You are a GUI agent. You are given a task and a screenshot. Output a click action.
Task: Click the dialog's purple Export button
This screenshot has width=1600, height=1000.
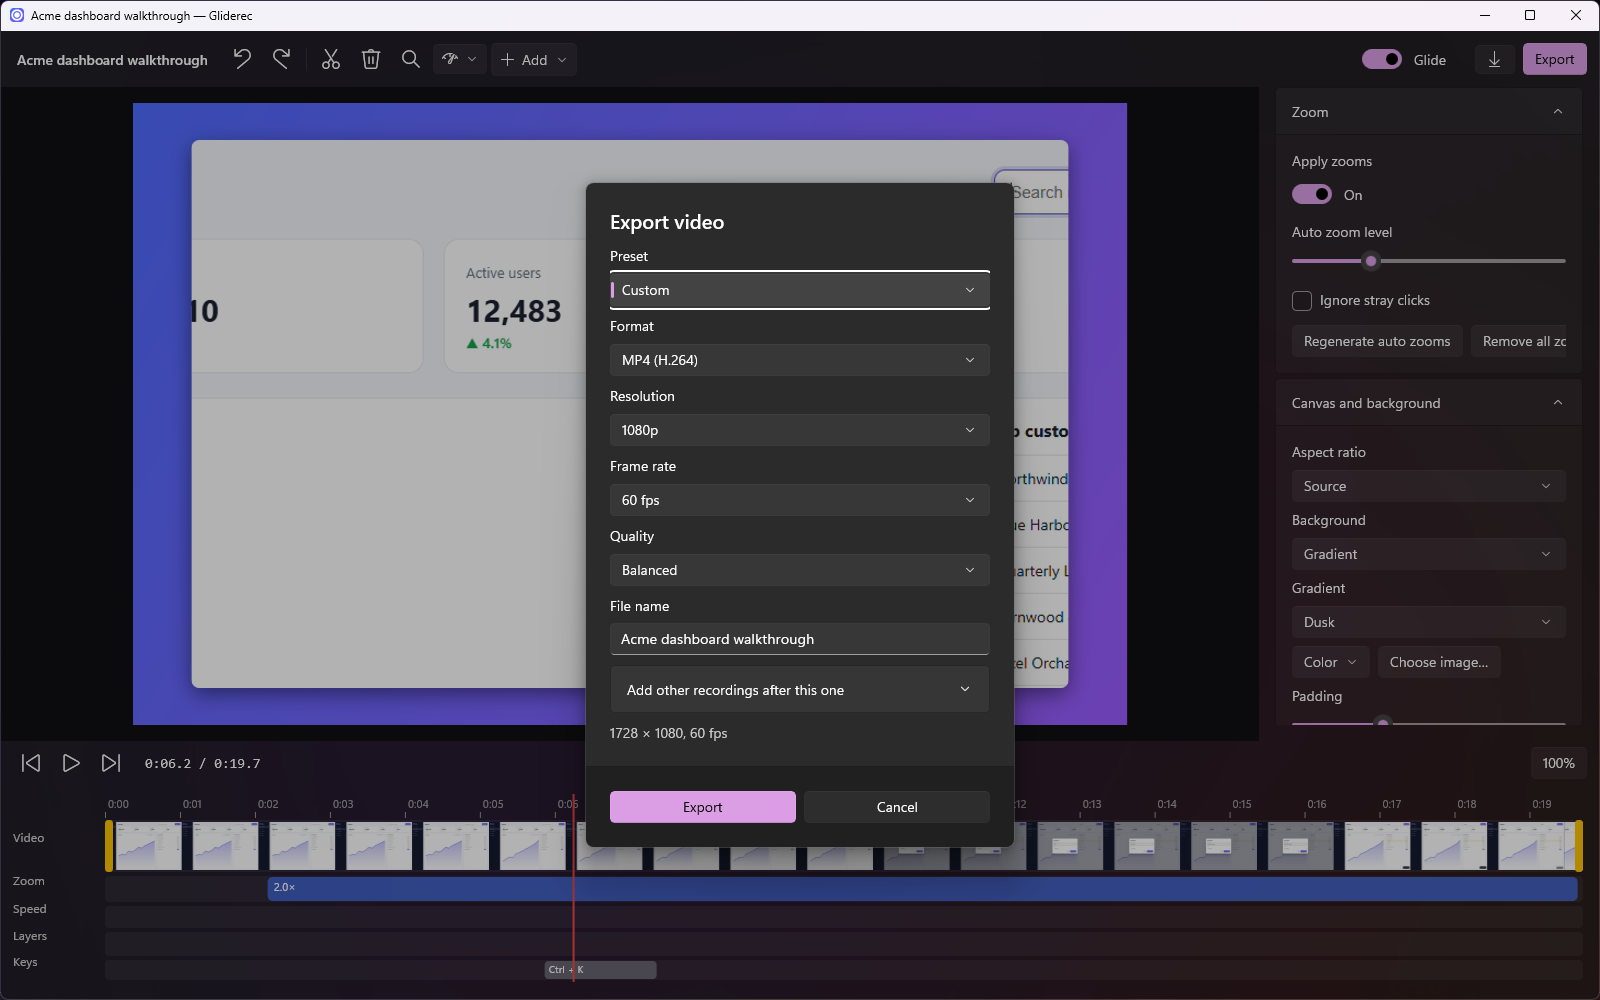click(702, 807)
